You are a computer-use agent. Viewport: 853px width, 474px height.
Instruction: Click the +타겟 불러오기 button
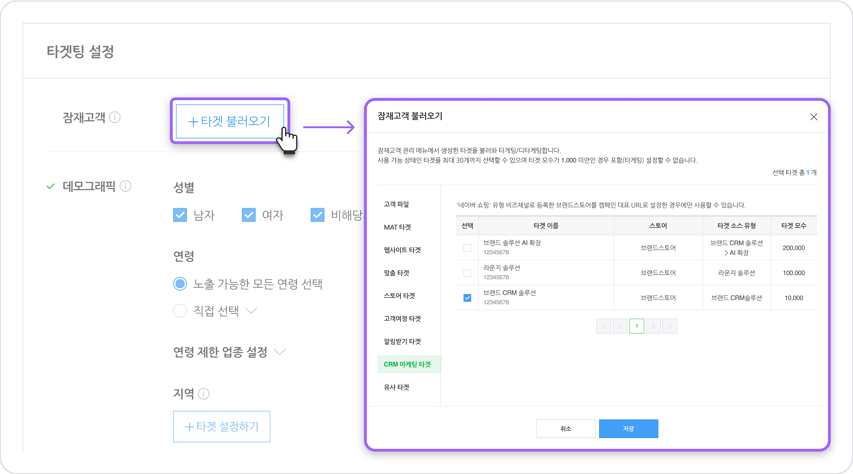230,121
